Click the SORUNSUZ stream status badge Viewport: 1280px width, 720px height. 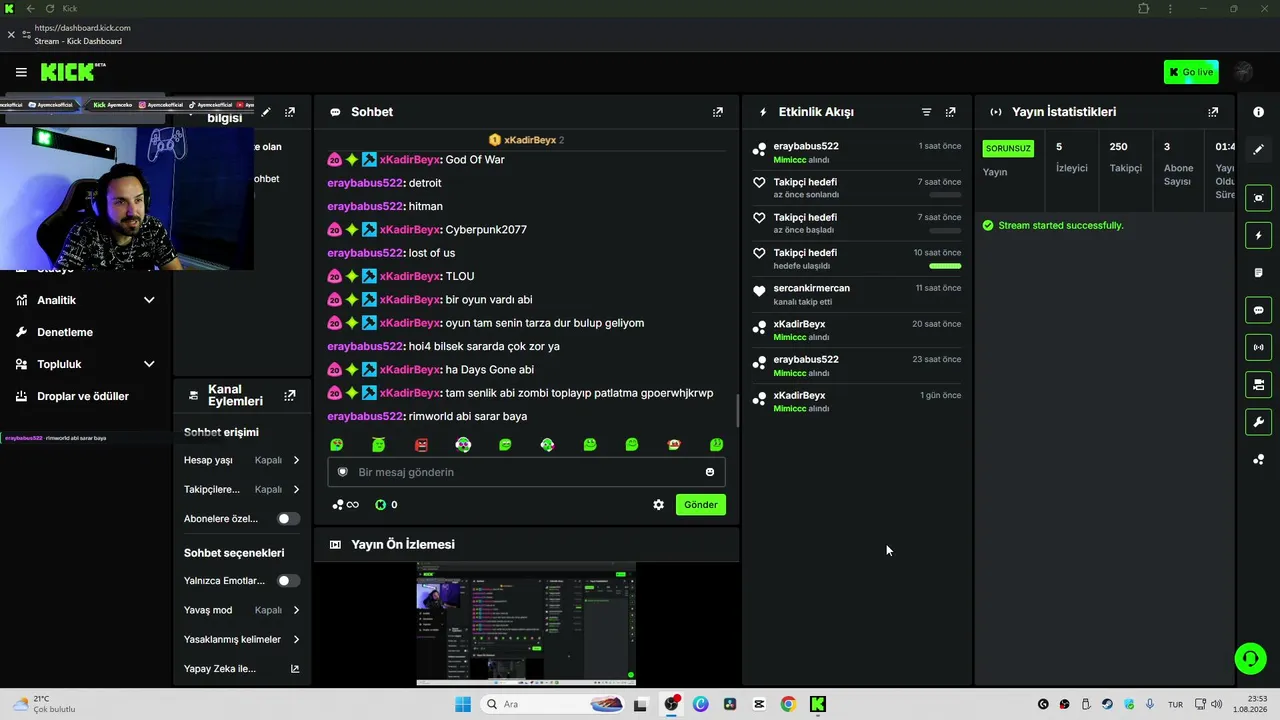click(x=1008, y=148)
